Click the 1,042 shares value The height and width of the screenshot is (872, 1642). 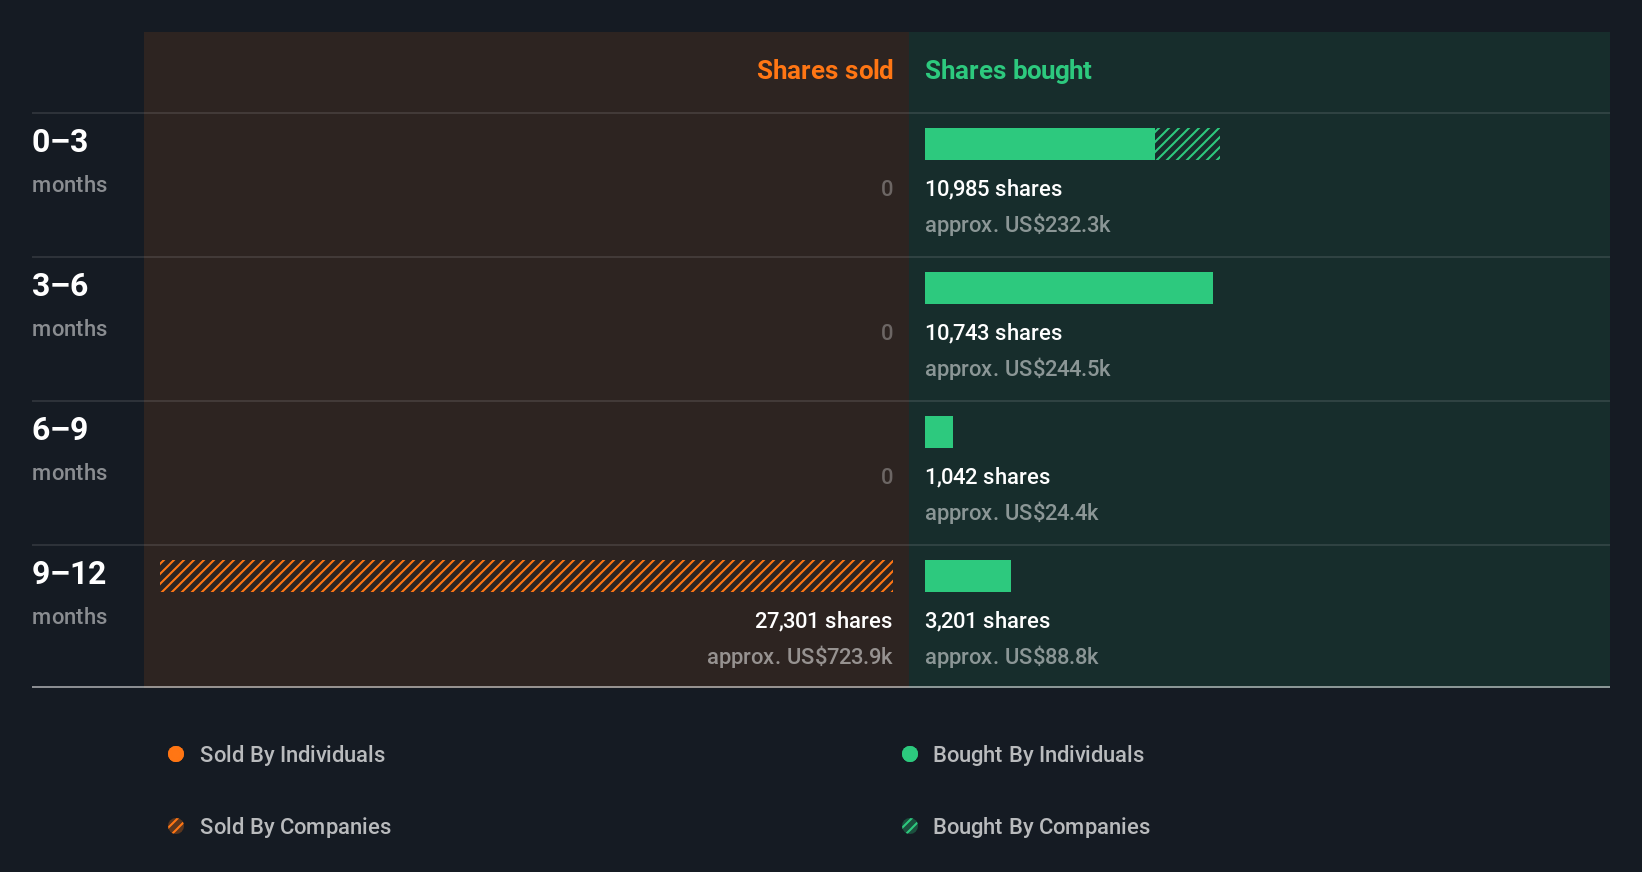click(987, 476)
